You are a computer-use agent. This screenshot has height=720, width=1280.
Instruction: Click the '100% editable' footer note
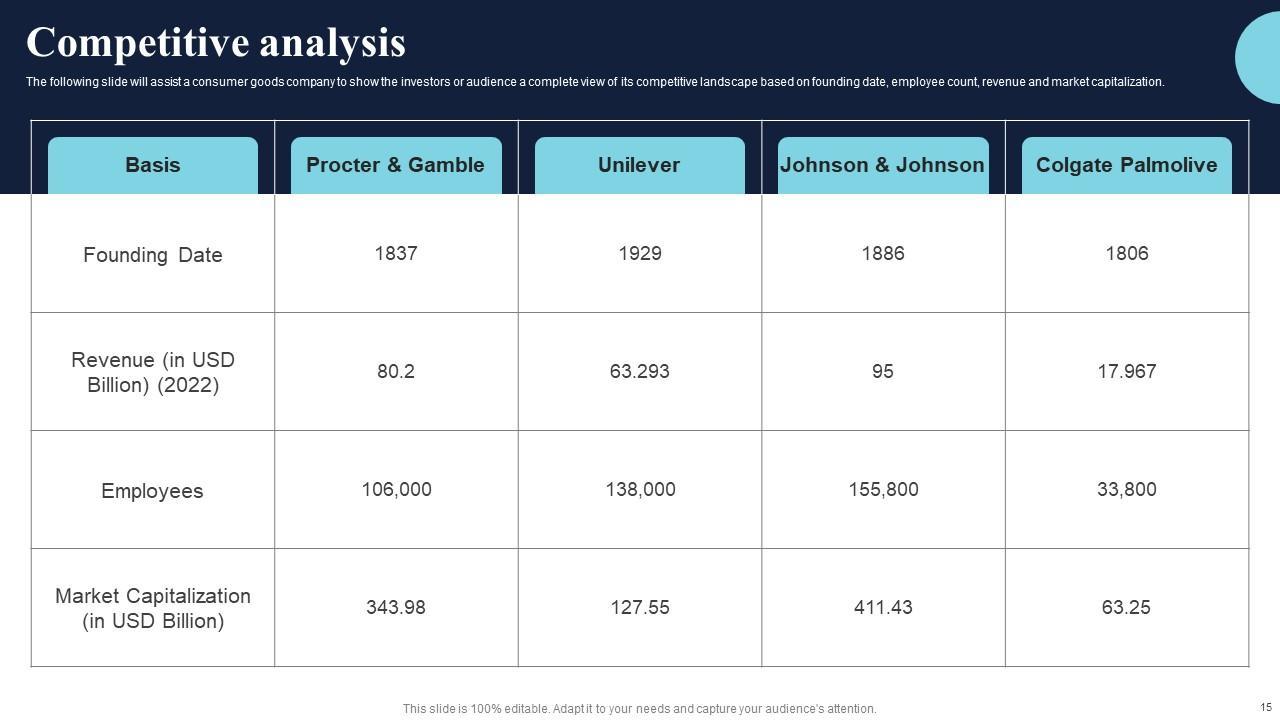[x=639, y=709]
